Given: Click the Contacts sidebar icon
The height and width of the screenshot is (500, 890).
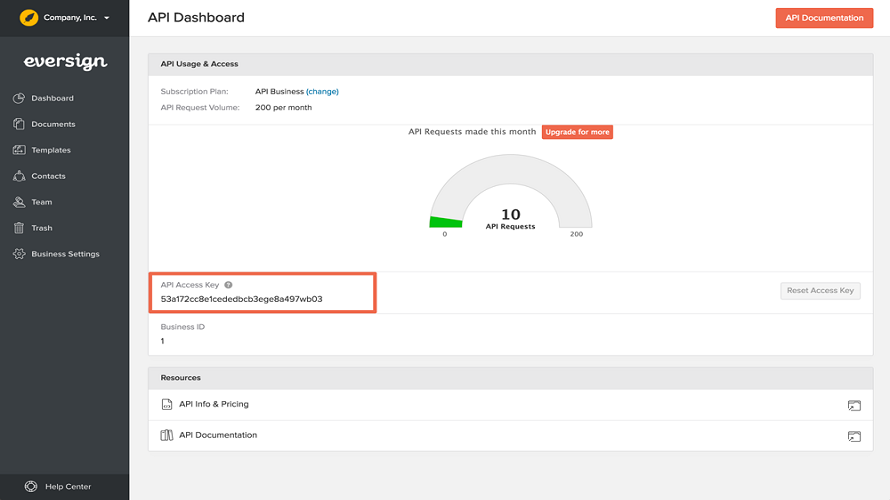Looking at the screenshot, I should [19, 176].
